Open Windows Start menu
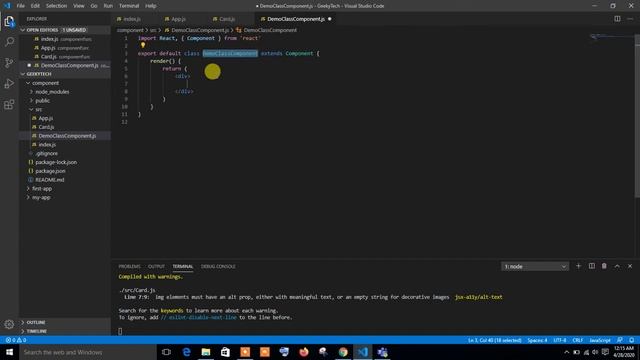Screen dimensions: 640x360 pos(9,352)
